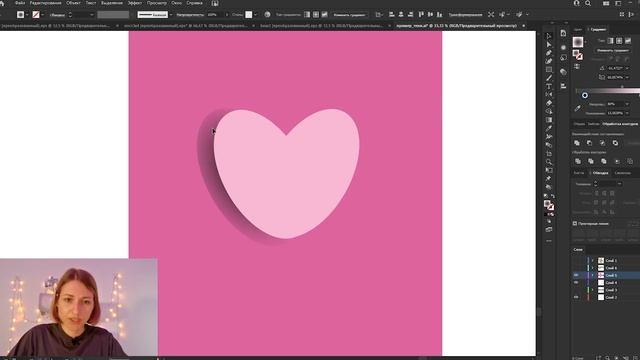Expand Слой 3 layer arrow

(593, 290)
